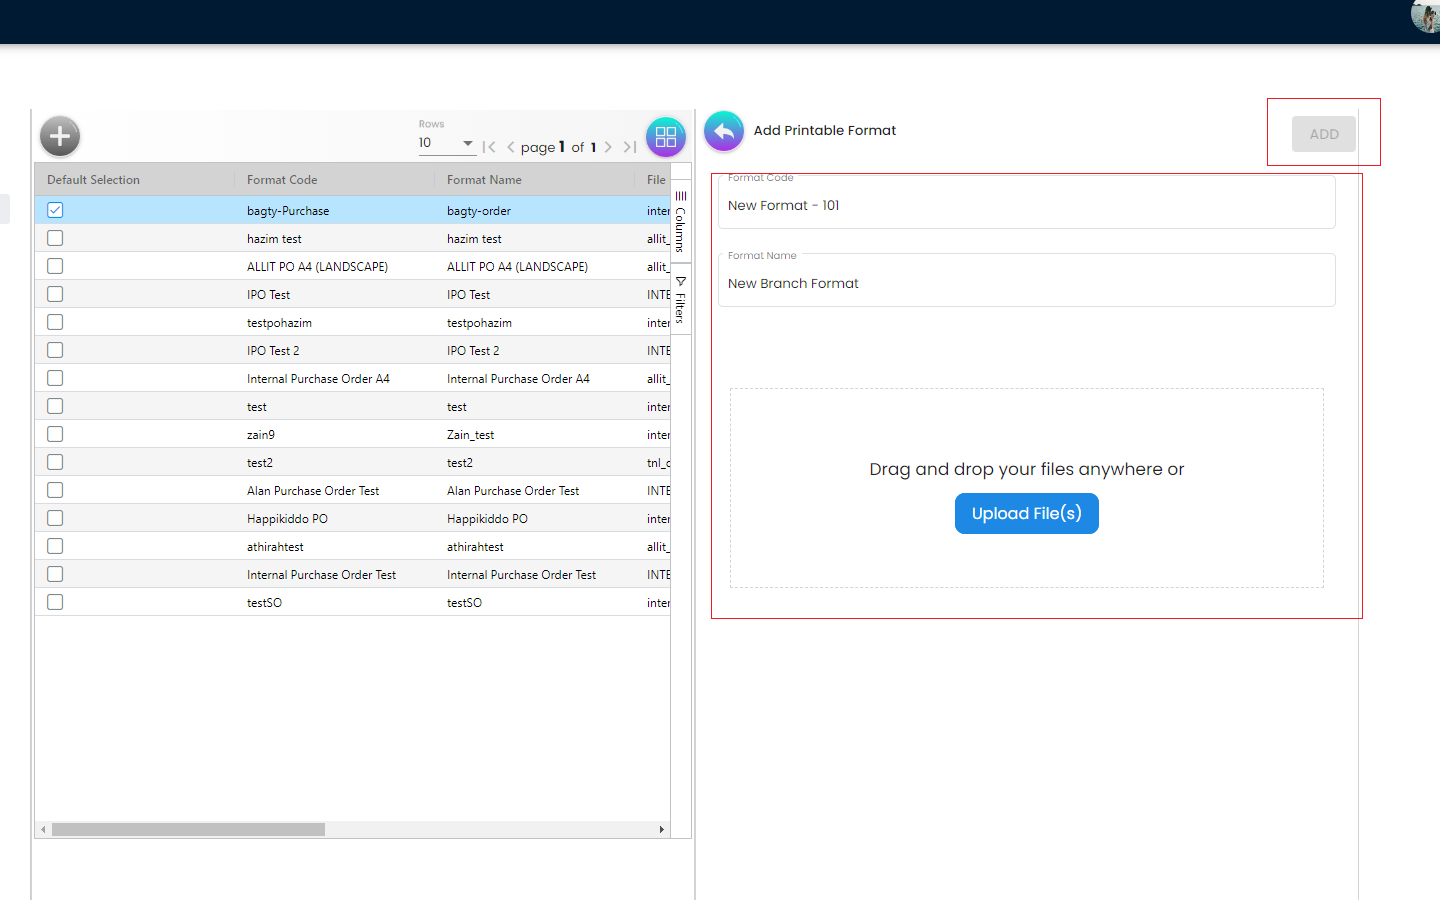The height and width of the screenshot is (900, 1440).
Task: Open the Rows per page dropdown
Action: [x=446, y=143]
